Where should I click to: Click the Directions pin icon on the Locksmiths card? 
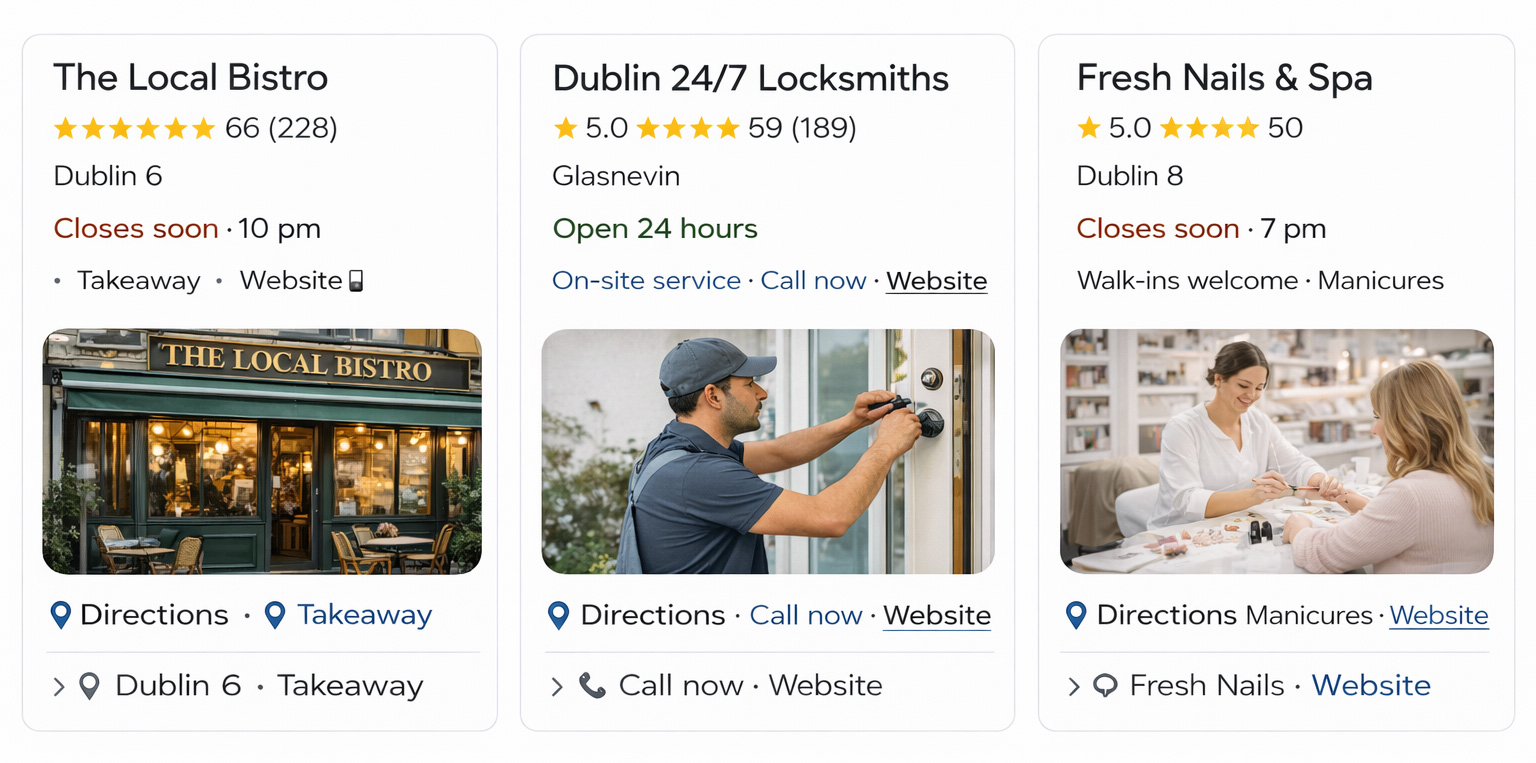[x=559, y=615]
